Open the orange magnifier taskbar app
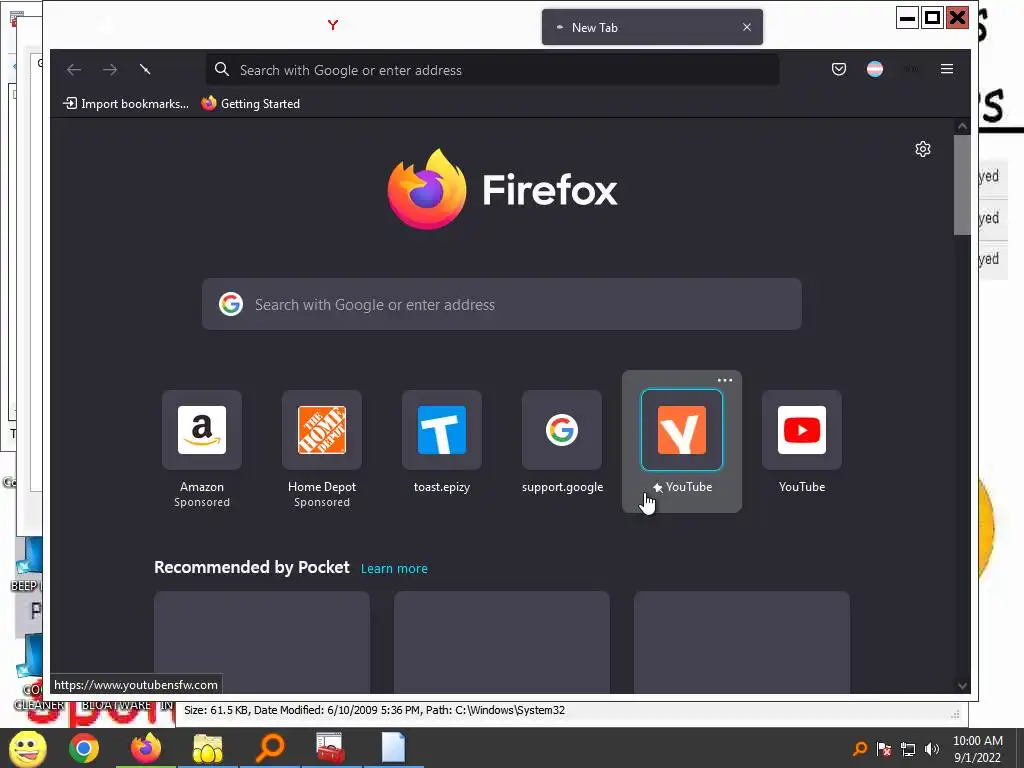The width and height of the screenshot is (1024, 768). point(269,748)
